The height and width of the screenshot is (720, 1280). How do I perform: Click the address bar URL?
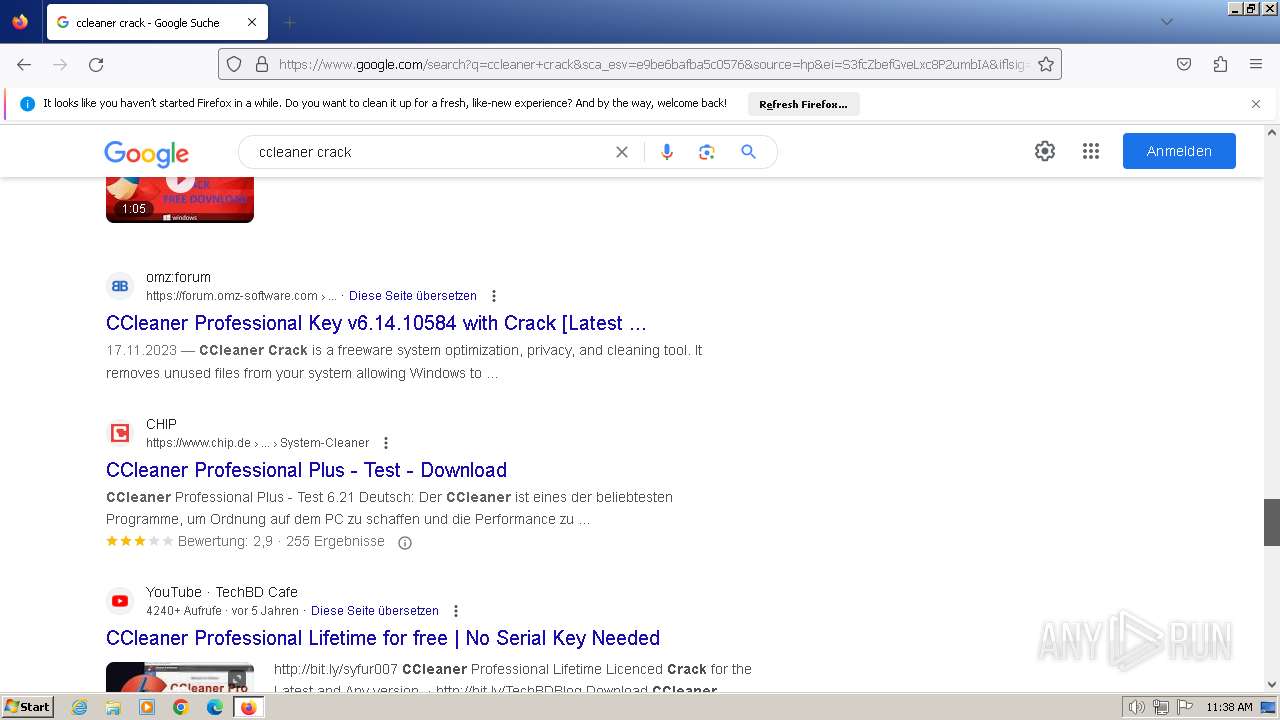pos(653,64)
